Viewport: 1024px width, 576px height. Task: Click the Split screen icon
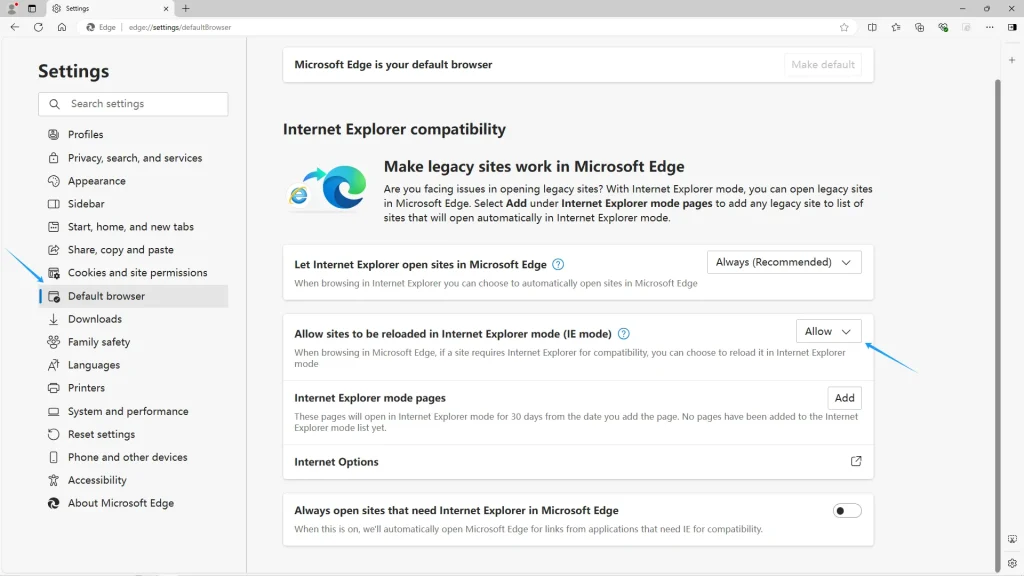click(872, 27)
